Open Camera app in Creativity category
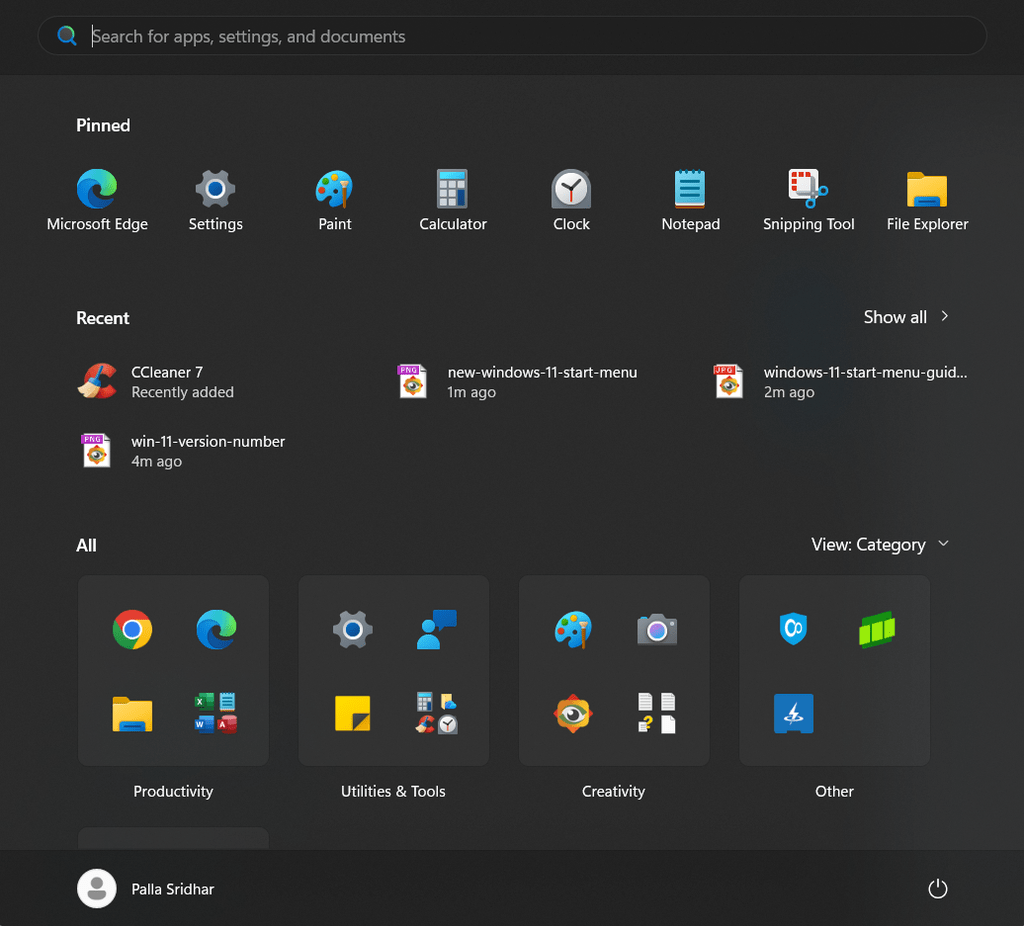 pos(657,630)
